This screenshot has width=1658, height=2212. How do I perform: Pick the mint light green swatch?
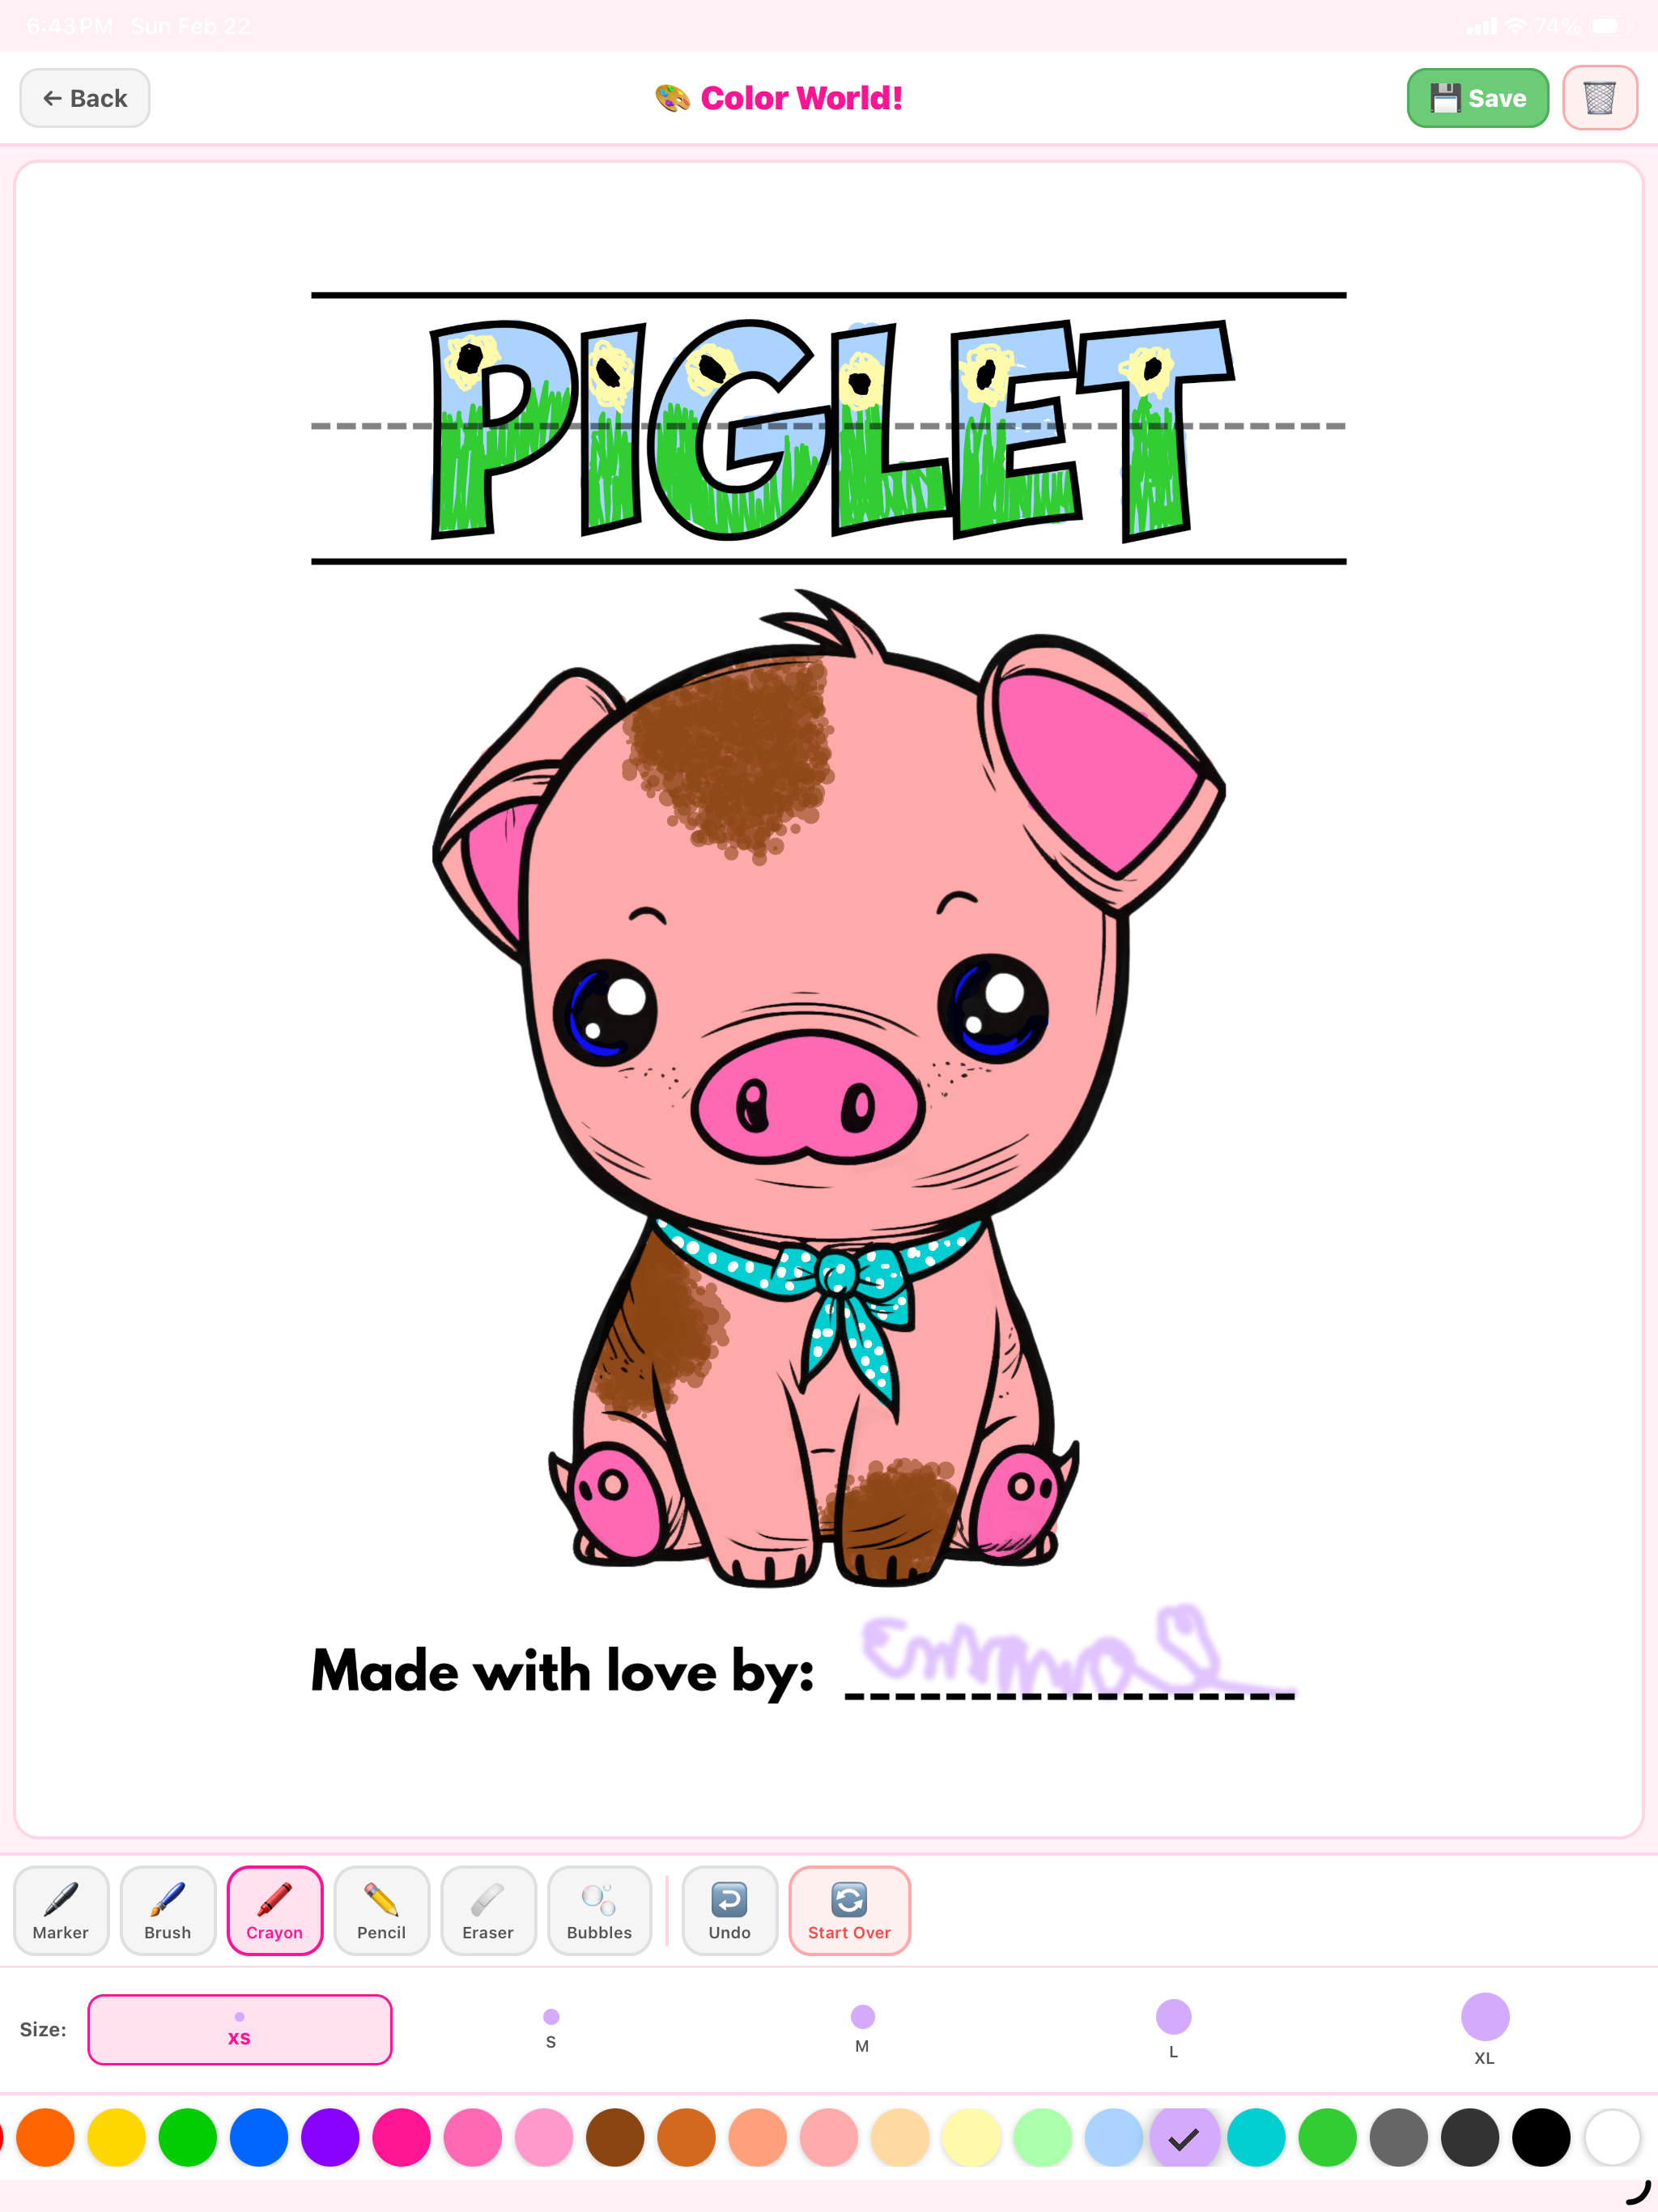[x=1042, y=2137]
